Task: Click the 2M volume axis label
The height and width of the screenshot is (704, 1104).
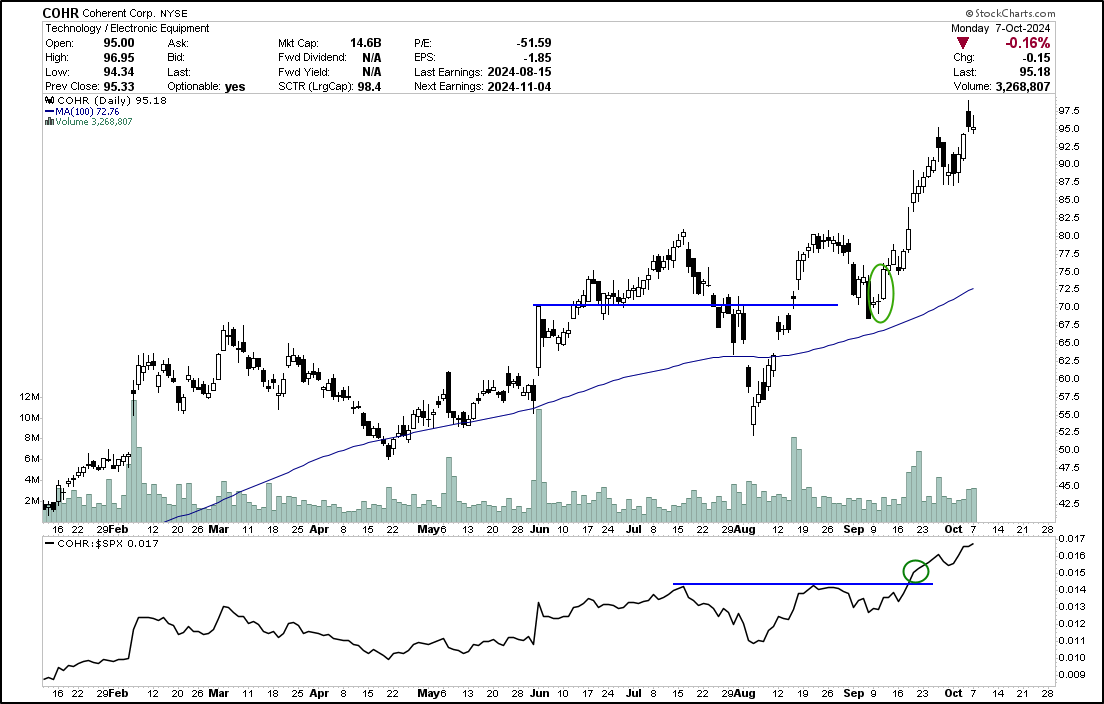Action: pyautogui.click(x=32, y=501)
